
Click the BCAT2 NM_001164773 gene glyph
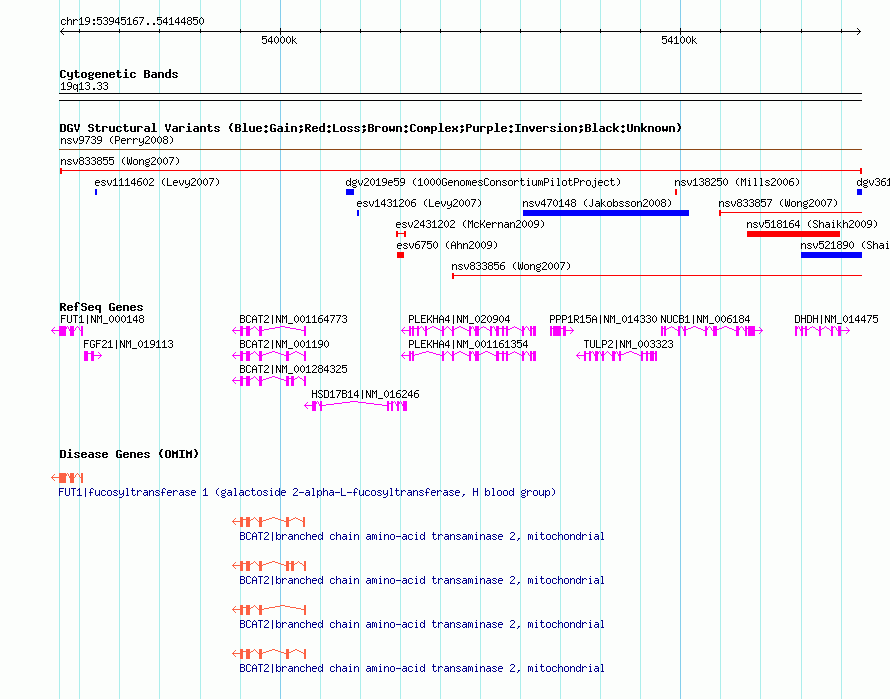(269, 330)
